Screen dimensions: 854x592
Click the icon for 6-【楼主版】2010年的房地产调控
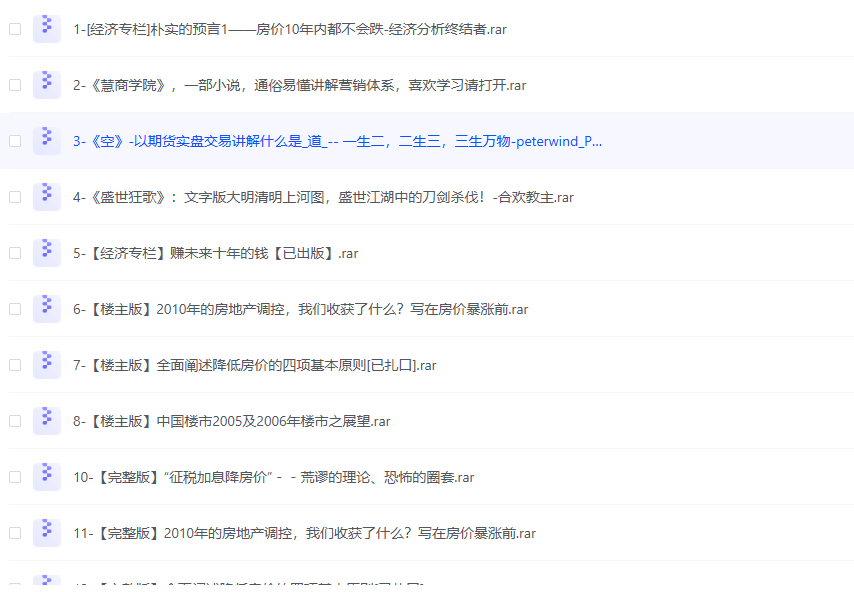[46, 309]
